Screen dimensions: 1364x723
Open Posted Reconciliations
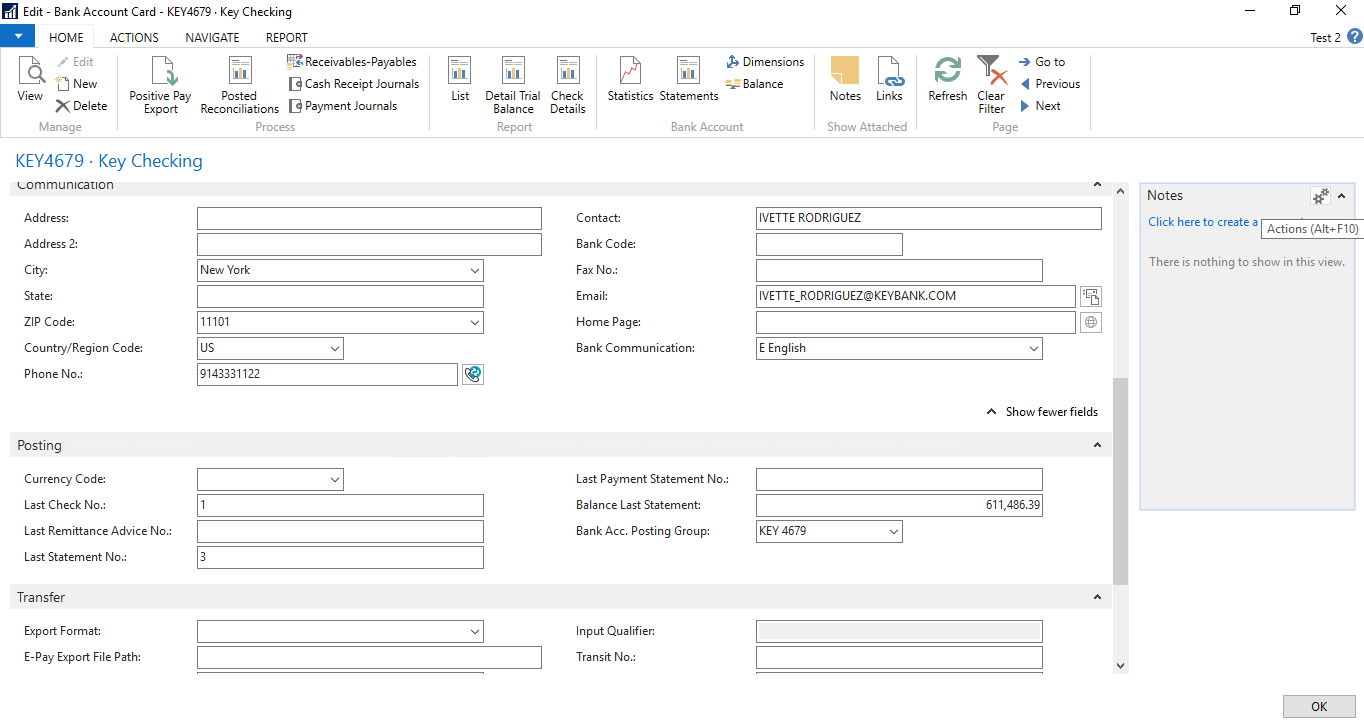[239, 85]
